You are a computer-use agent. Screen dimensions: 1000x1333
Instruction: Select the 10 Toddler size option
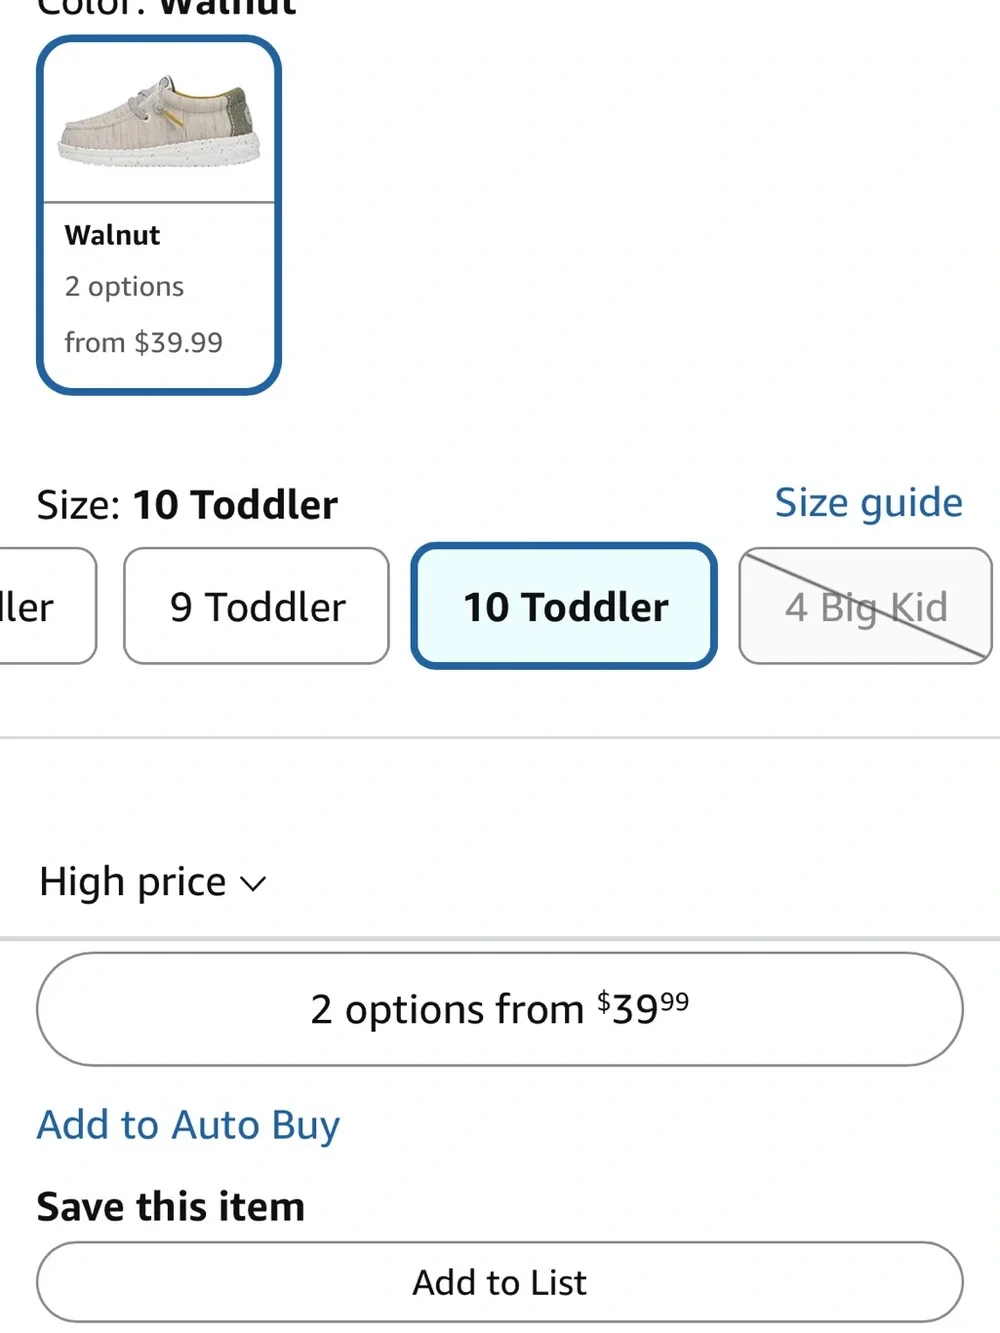point(564,606)
